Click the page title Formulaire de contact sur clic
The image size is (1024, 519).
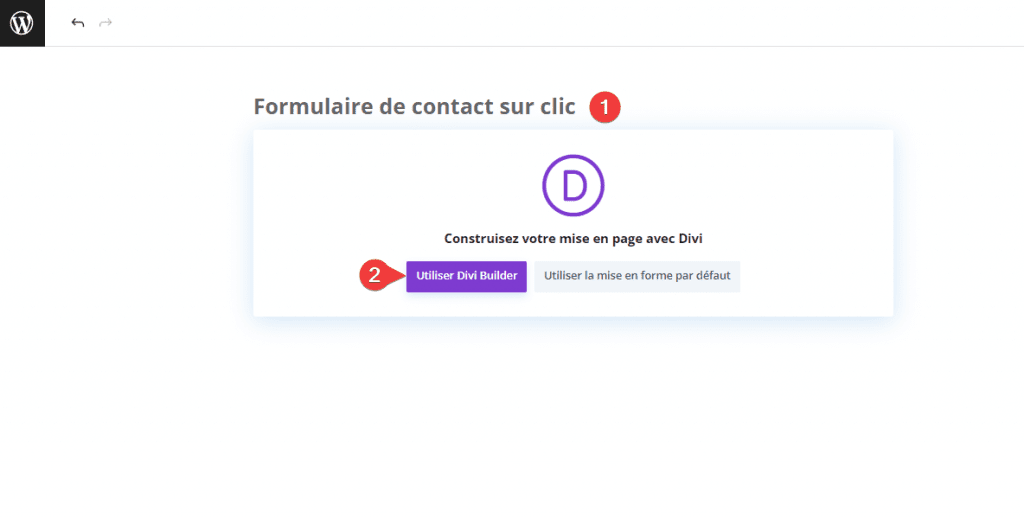click(415, 106)
